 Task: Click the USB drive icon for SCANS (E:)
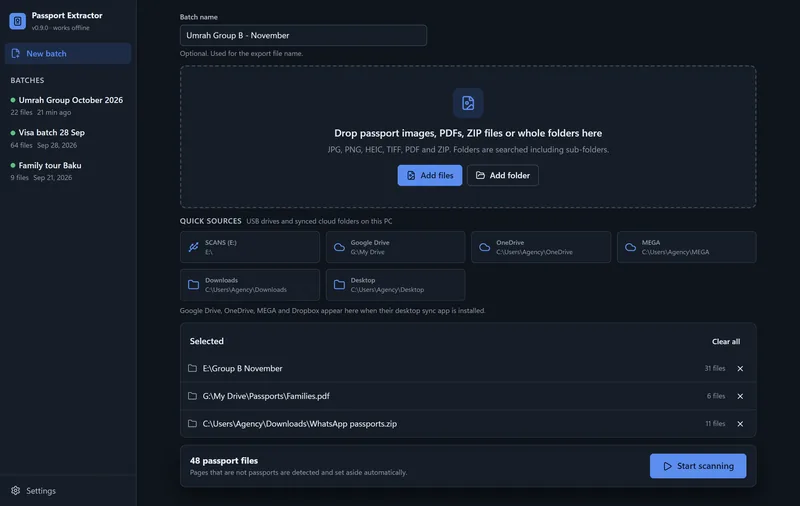point(193,247)
